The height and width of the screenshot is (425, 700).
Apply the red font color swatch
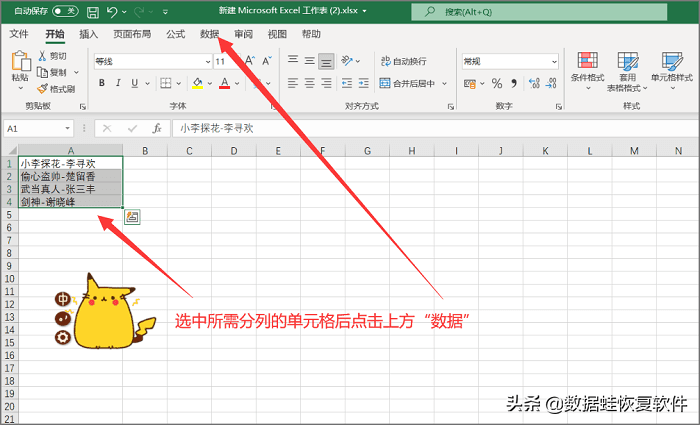click(225, 83)
